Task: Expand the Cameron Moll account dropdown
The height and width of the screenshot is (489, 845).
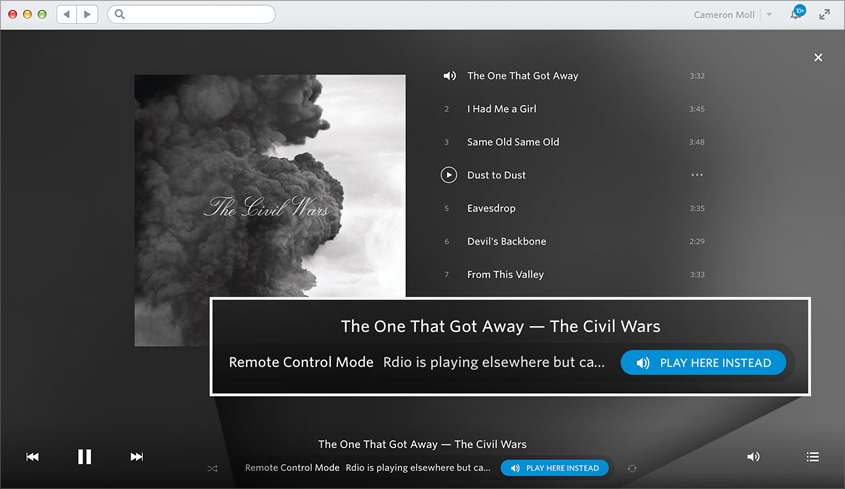Action: pyautogui.click(x=769, y=15)
